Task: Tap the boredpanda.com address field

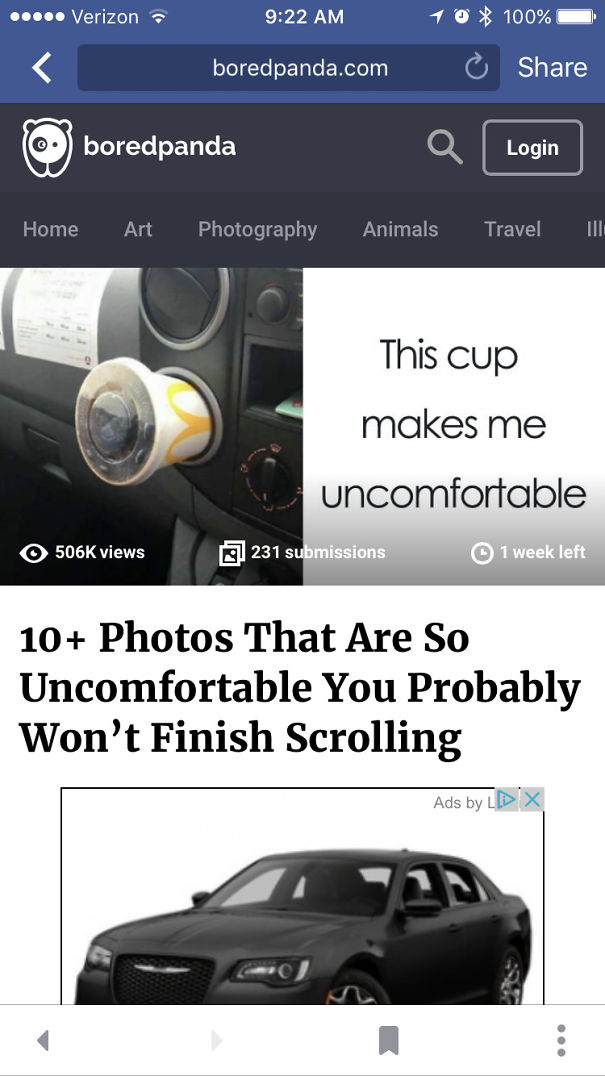Action: click(x=289, y=68)
